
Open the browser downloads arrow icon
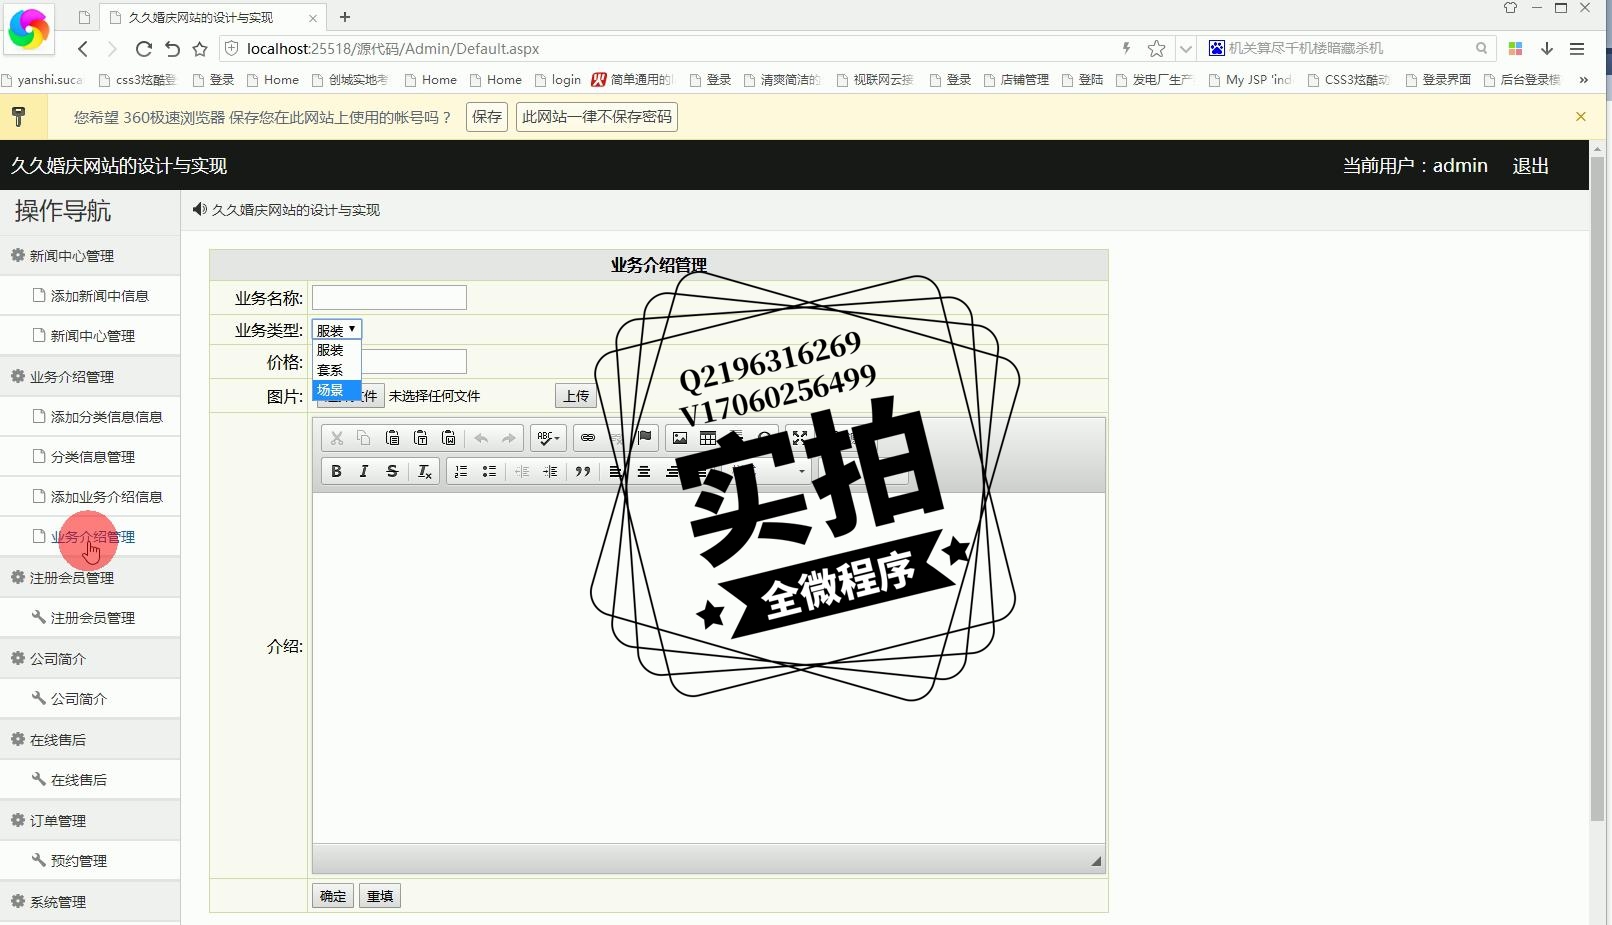pos(1547,48)
